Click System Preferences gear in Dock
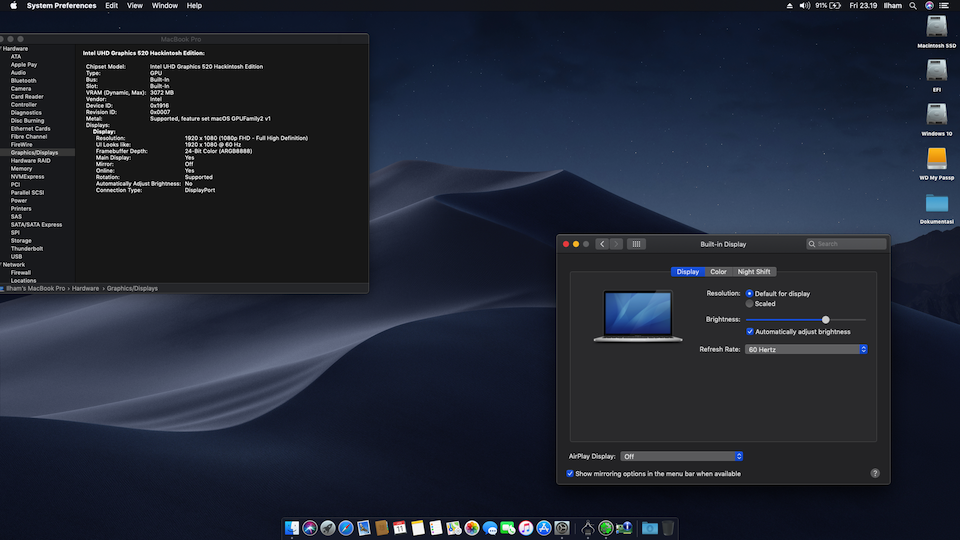 [561, 528]
